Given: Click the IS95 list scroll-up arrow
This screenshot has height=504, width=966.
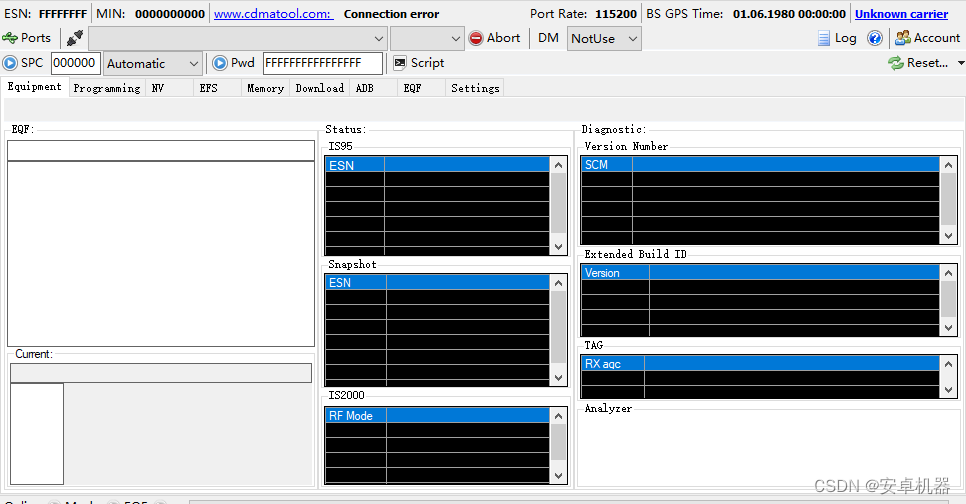Looking at the screenshot, I should pos(558,165).
